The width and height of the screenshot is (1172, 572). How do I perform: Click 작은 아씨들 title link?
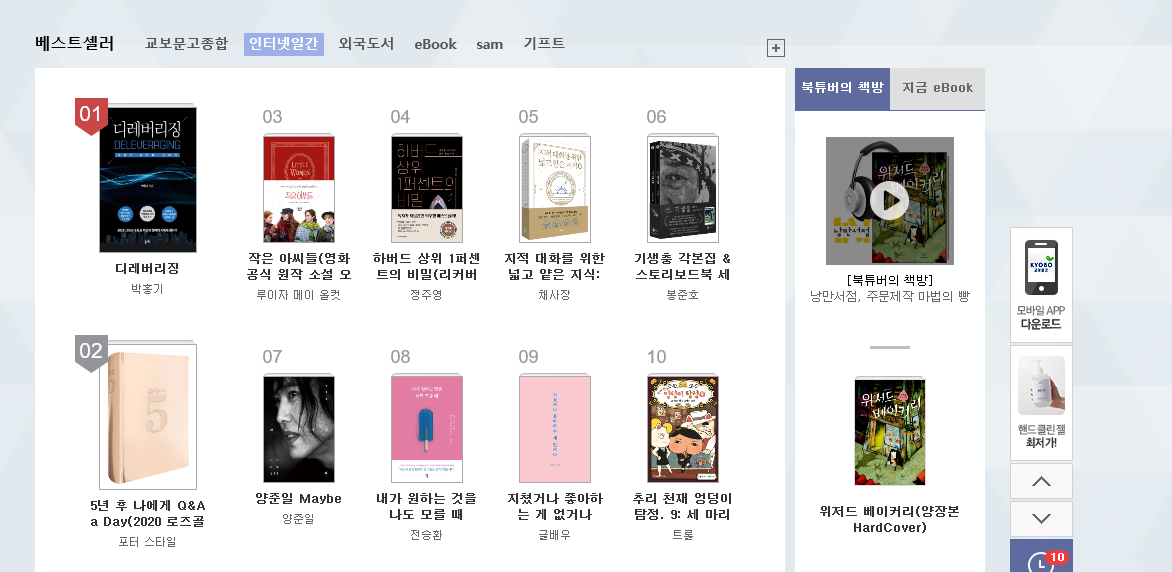[x=298, y=266]
